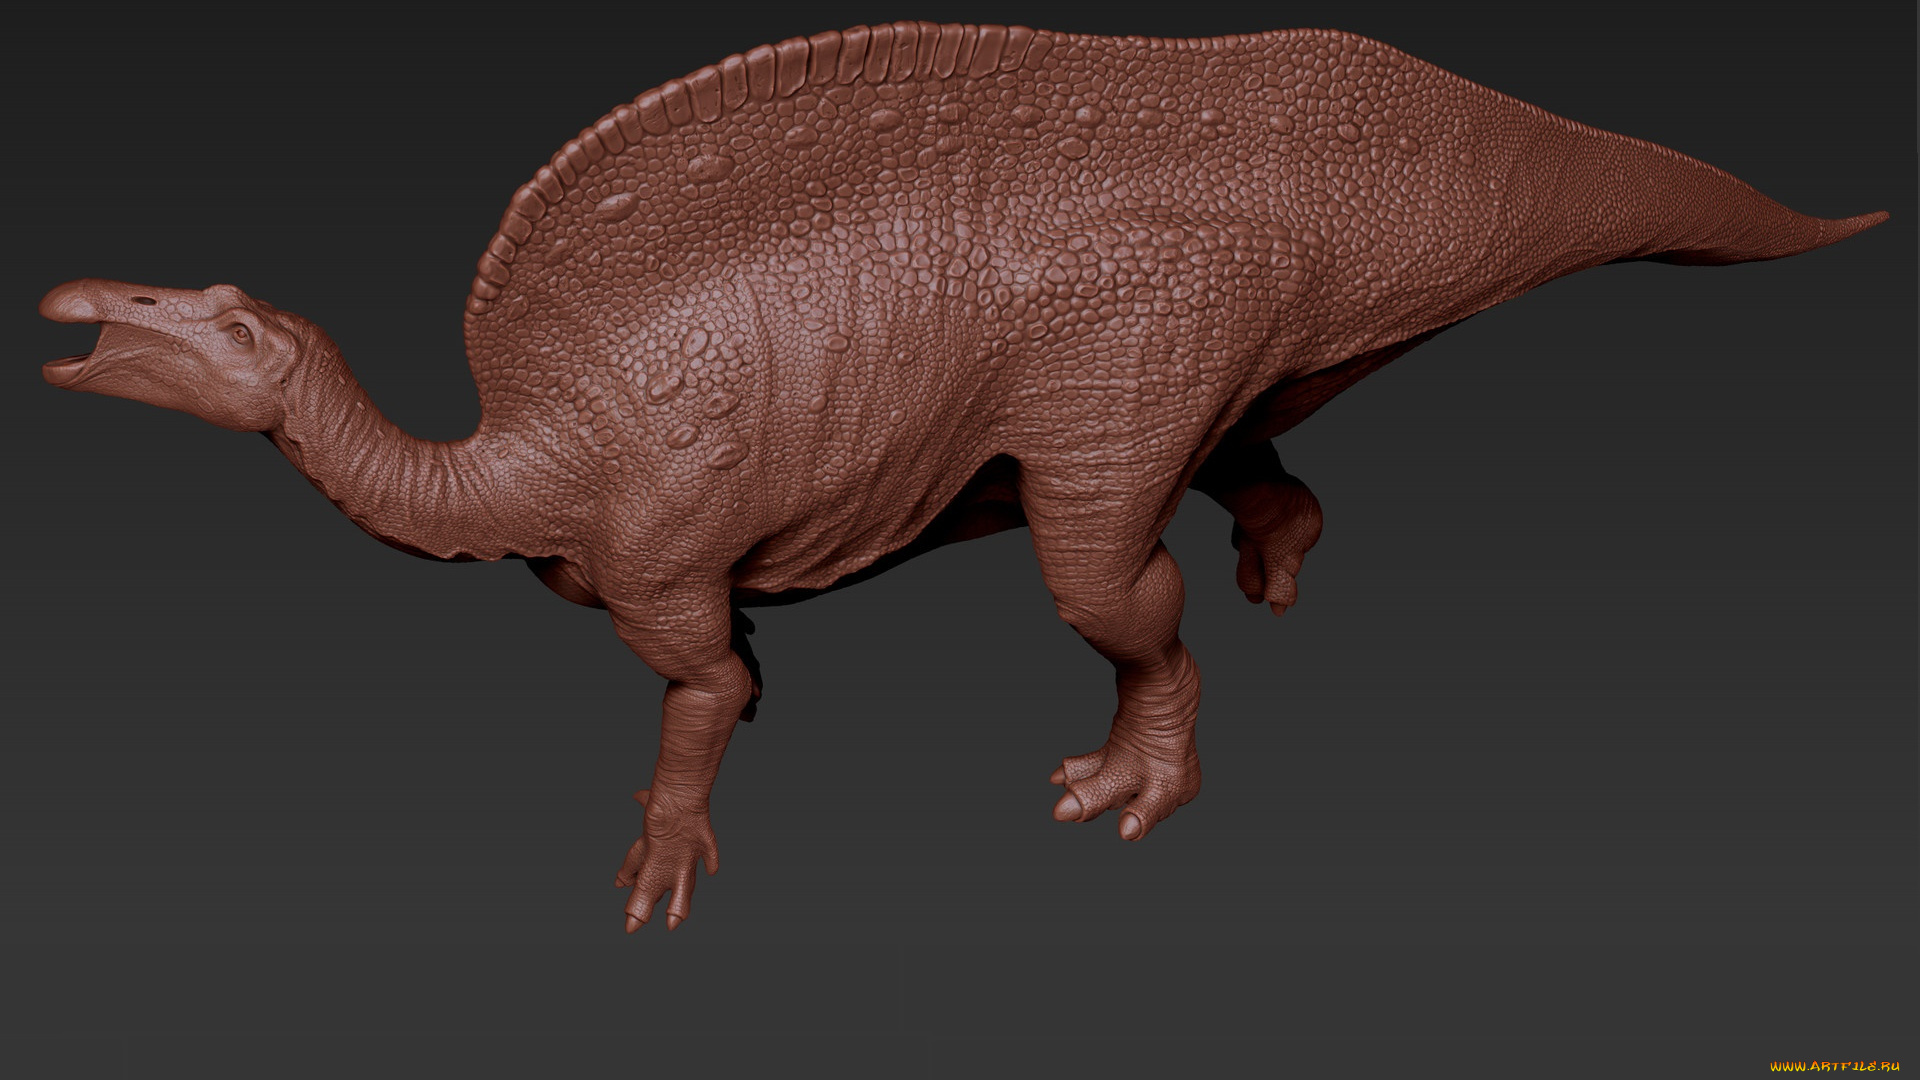
Task: Click the dinosaur's nostril on the beak
Action: pos(146,299)
